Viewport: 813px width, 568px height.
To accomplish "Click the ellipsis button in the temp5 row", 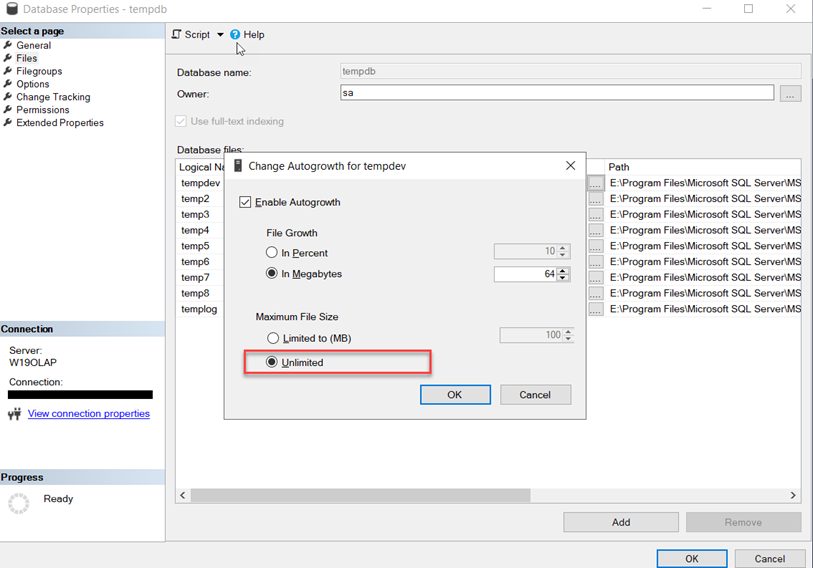I will click(595, 246).
